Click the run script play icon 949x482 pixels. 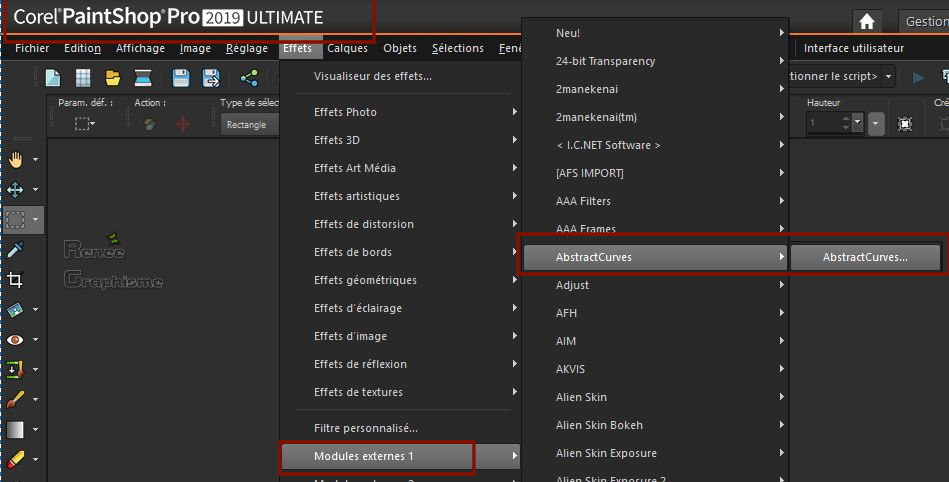click(x=918, y=77)
